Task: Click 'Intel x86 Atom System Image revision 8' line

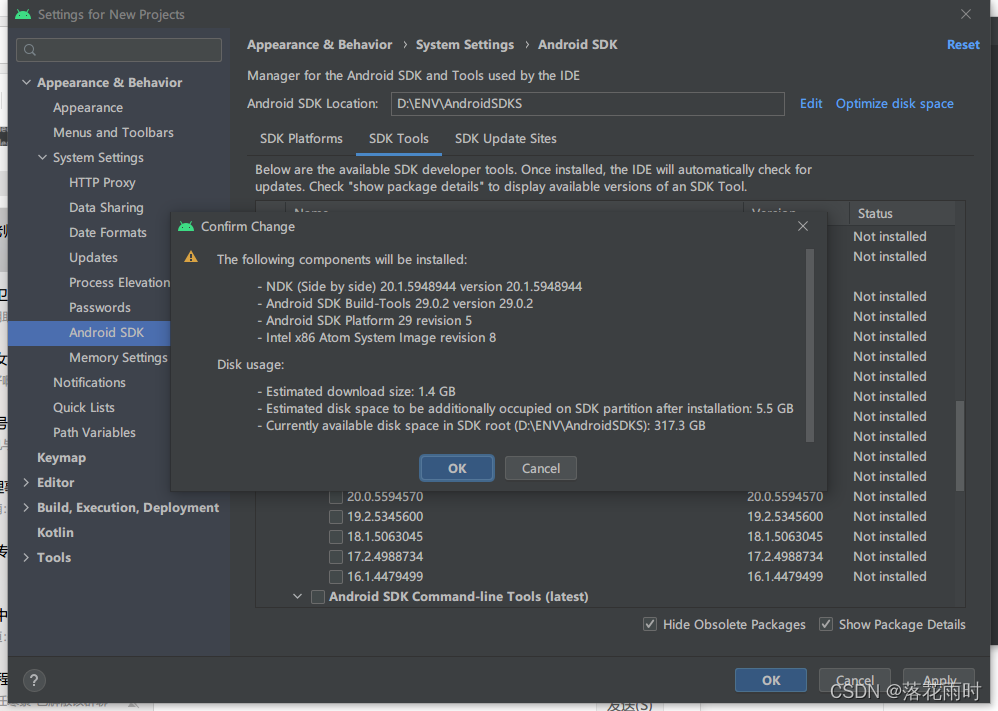Action: 381,338
